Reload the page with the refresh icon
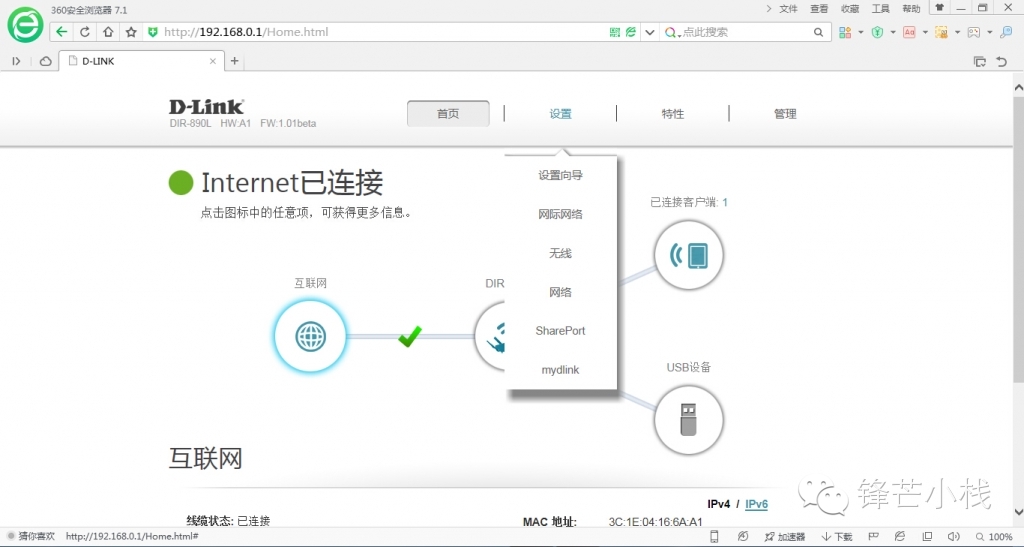Viewport: 1024px width, 547px height. 85,32
